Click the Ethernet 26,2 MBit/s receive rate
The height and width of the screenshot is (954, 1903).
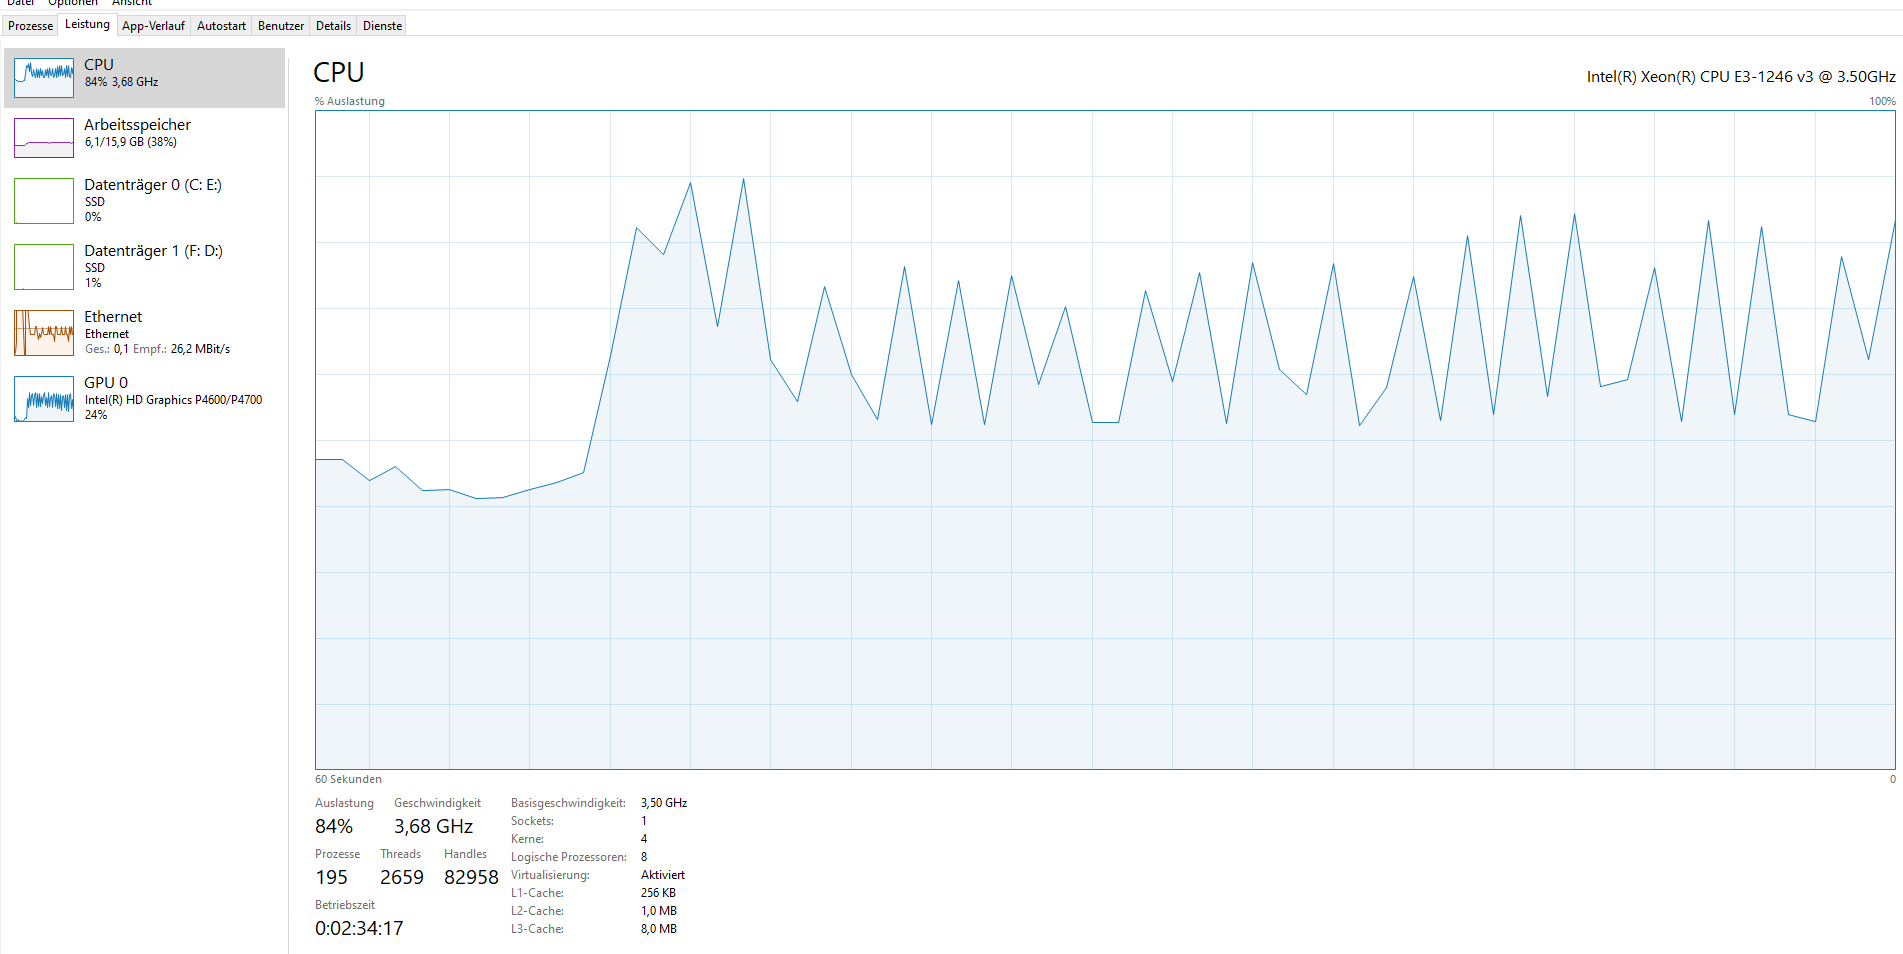pyautogui.click(x=200, y=349)
